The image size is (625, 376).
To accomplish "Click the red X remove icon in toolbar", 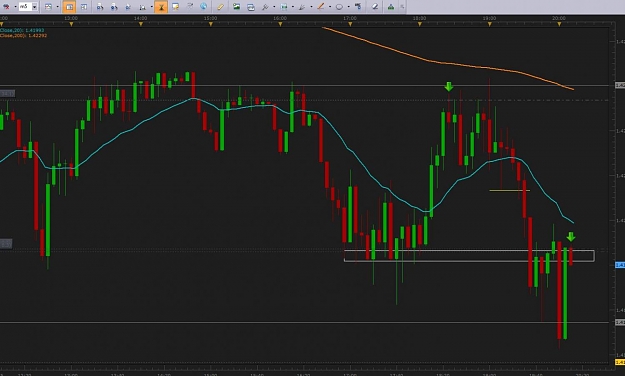I will pos(6,6).
